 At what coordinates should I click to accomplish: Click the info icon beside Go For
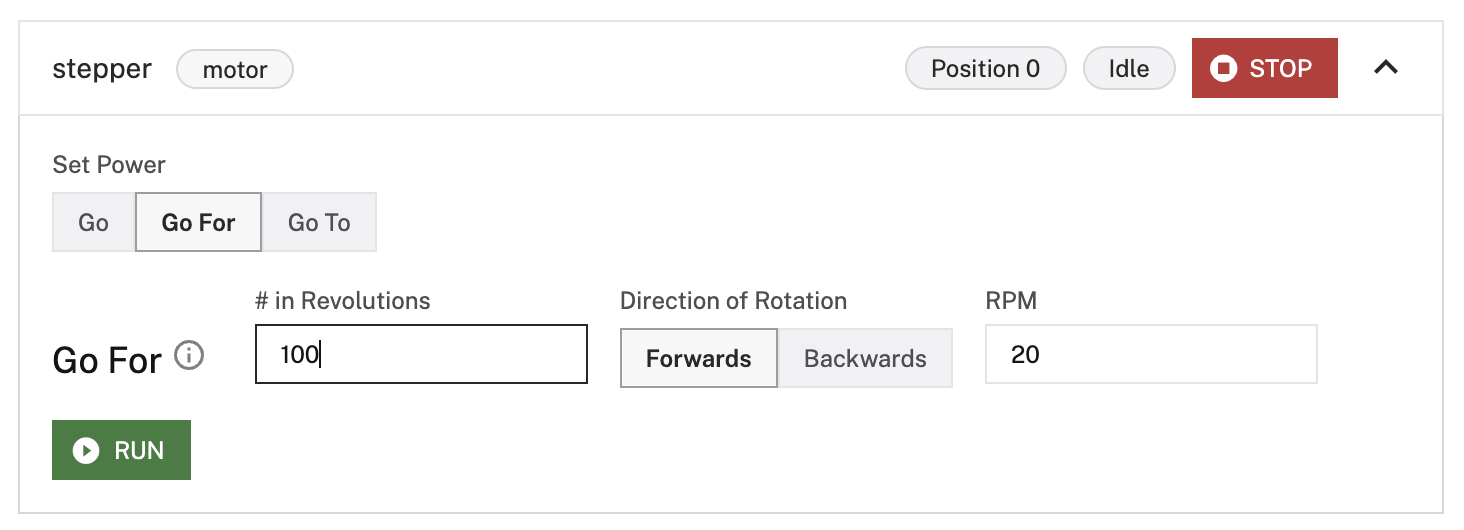189,356
